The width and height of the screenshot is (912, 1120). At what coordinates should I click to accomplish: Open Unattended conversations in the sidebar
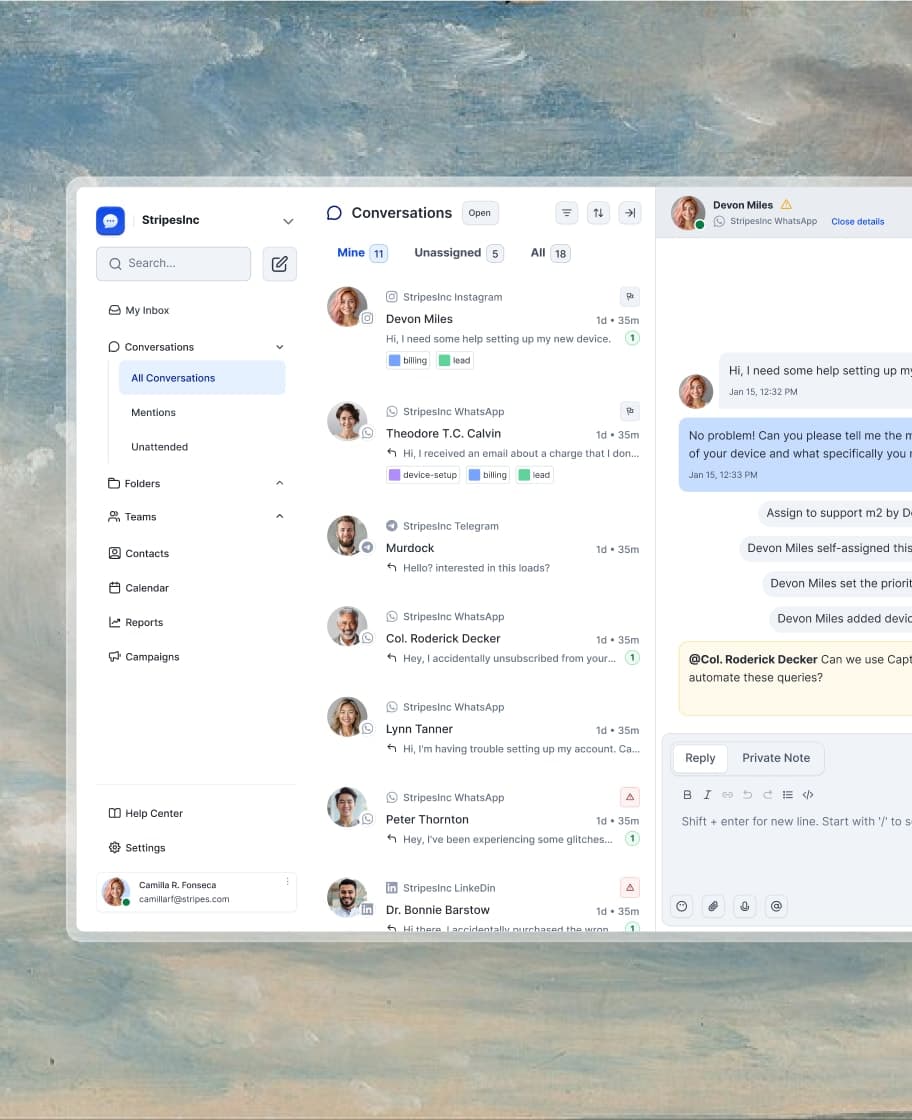(x=159, y=446)
